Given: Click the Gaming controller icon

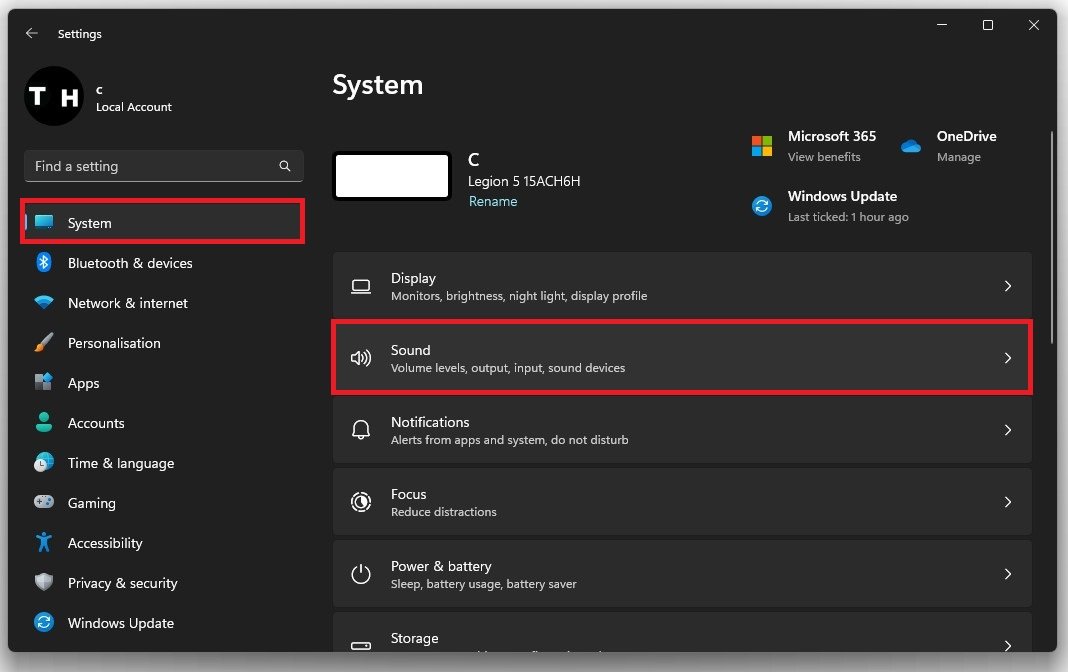Looking at the screenshot, I should coord(44,503).
